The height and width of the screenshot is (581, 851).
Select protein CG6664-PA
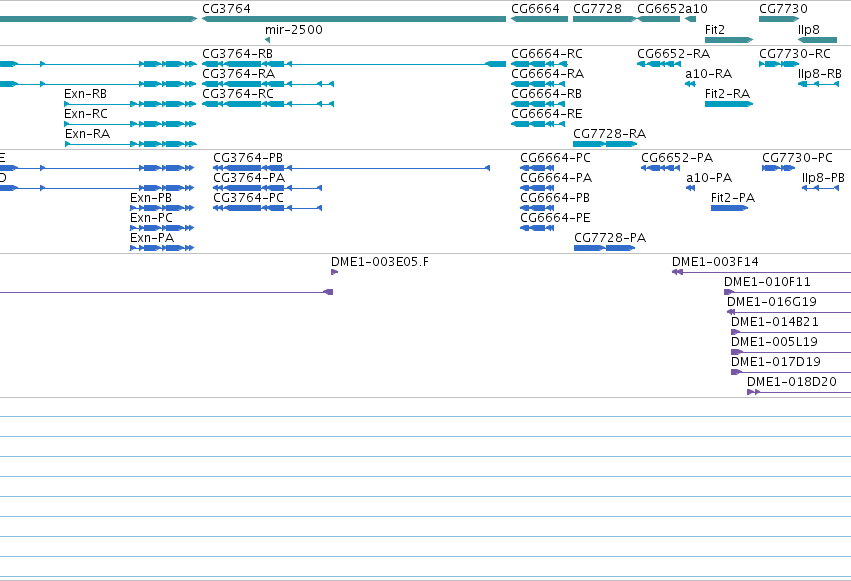[537, 188]
